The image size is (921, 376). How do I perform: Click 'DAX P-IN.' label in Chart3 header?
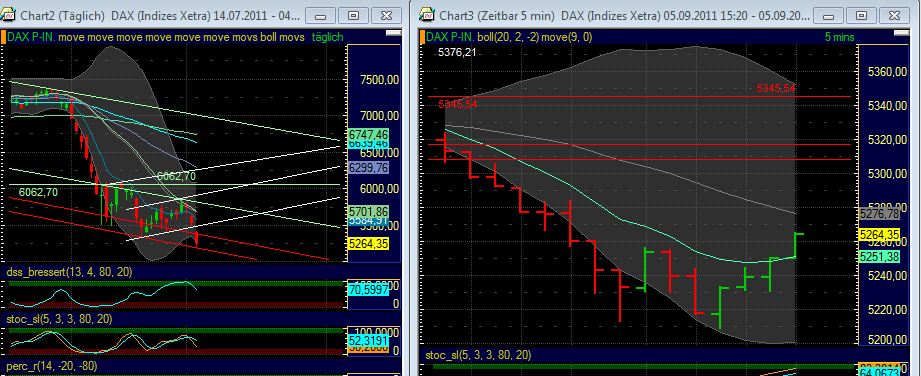click(x=450, y=37)
